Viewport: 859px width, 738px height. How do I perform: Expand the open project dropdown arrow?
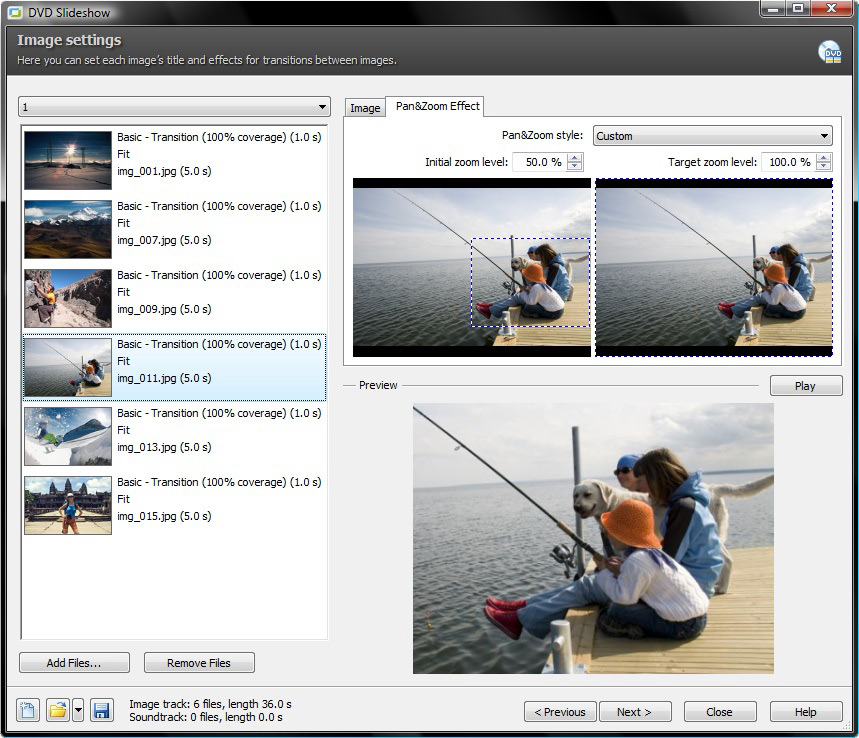[78, 711]
